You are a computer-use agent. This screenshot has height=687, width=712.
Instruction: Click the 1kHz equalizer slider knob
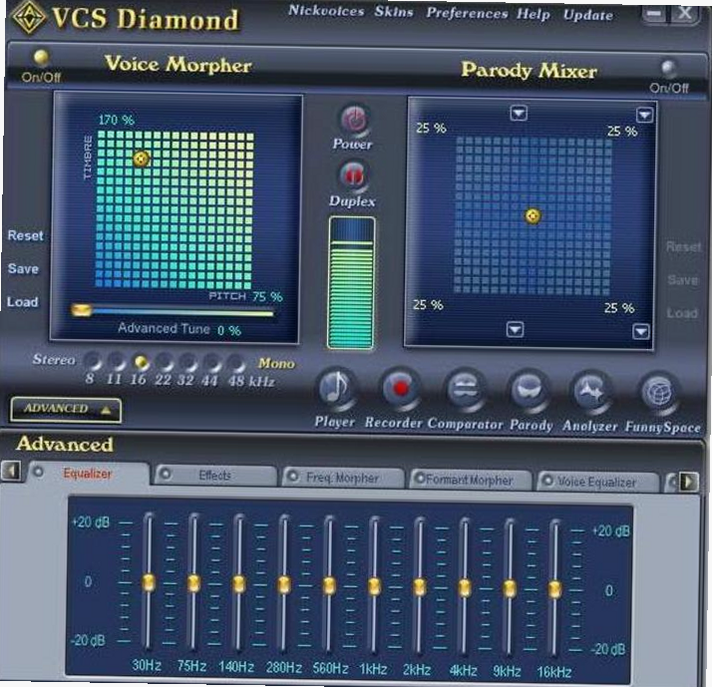click(x=374, y=587)
